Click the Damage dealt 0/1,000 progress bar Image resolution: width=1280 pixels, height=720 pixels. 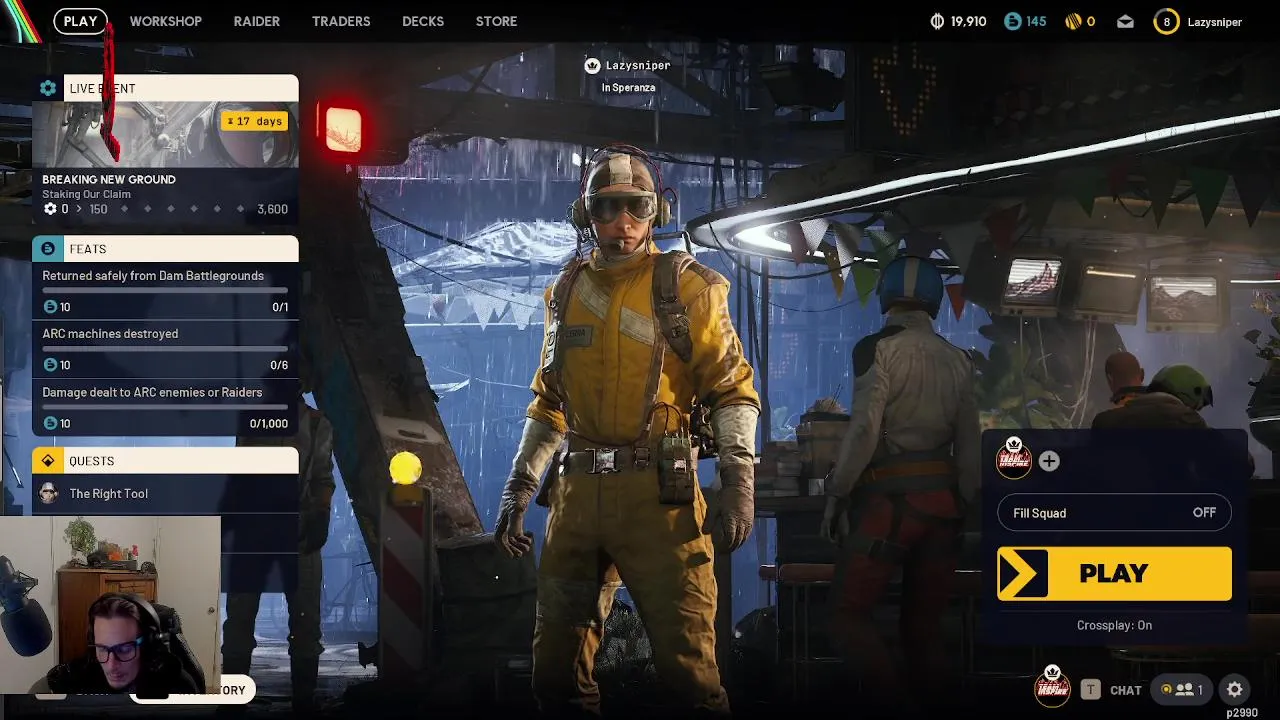point(165,407)
